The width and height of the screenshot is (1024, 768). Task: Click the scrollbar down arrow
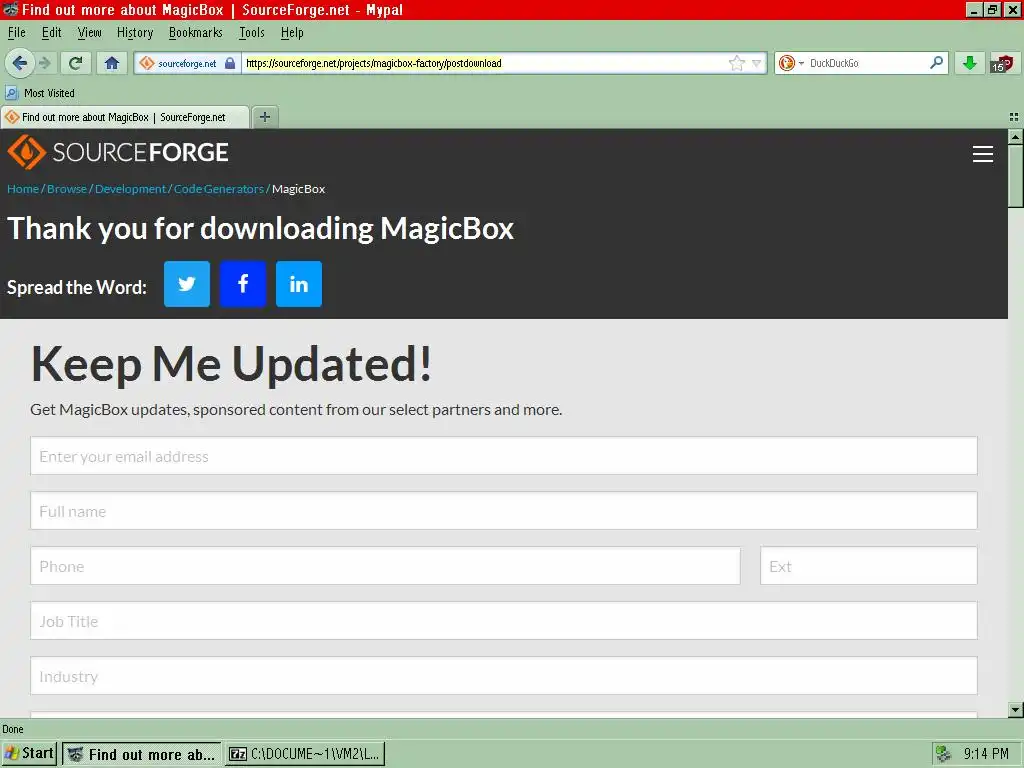pyautogui.click(x=1015, y=710)
